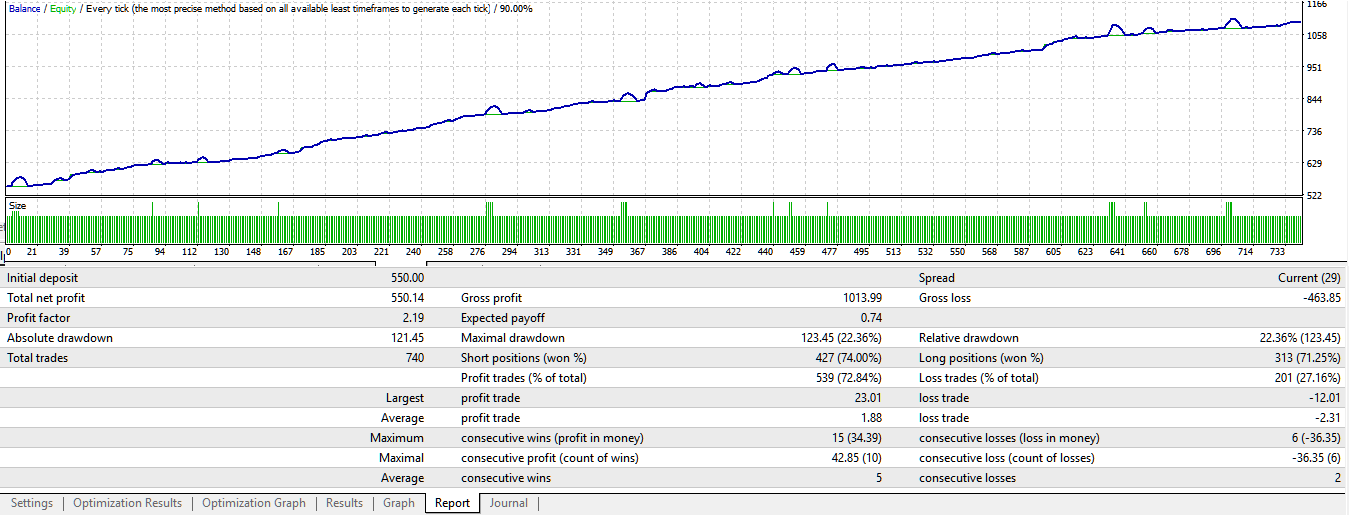Click the Expected payoff label
The width and height of the screenshot is (1349, 515).
tap(501, 318)
